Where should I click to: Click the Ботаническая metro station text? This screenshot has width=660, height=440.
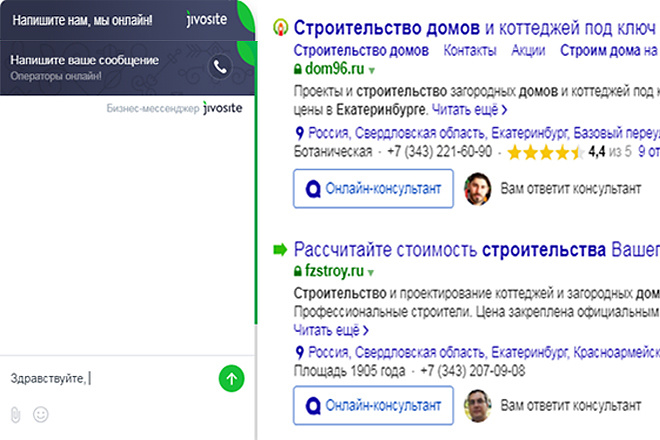(x=333, y=152)
